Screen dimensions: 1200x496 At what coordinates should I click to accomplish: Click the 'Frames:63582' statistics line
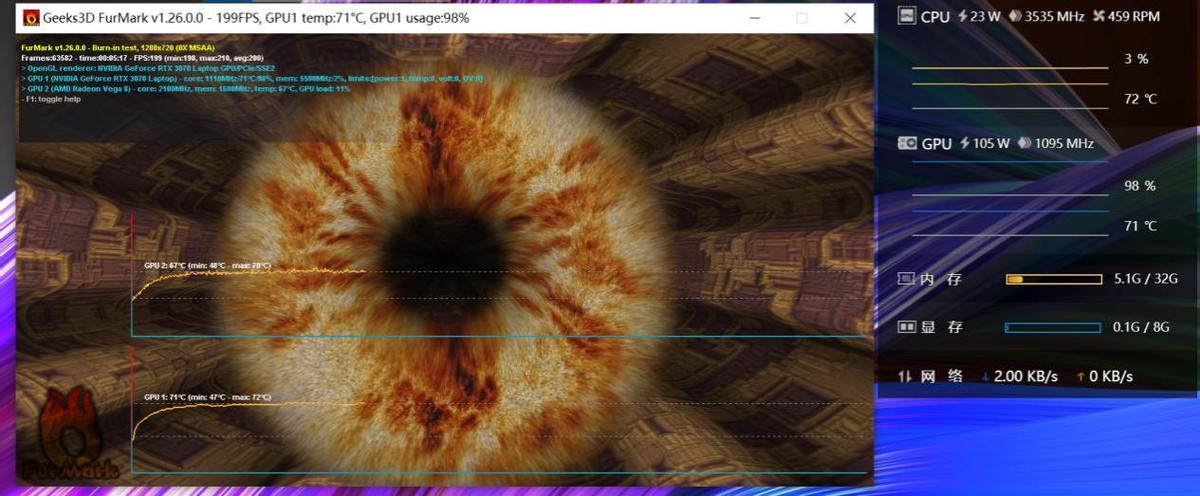(142, 58)
